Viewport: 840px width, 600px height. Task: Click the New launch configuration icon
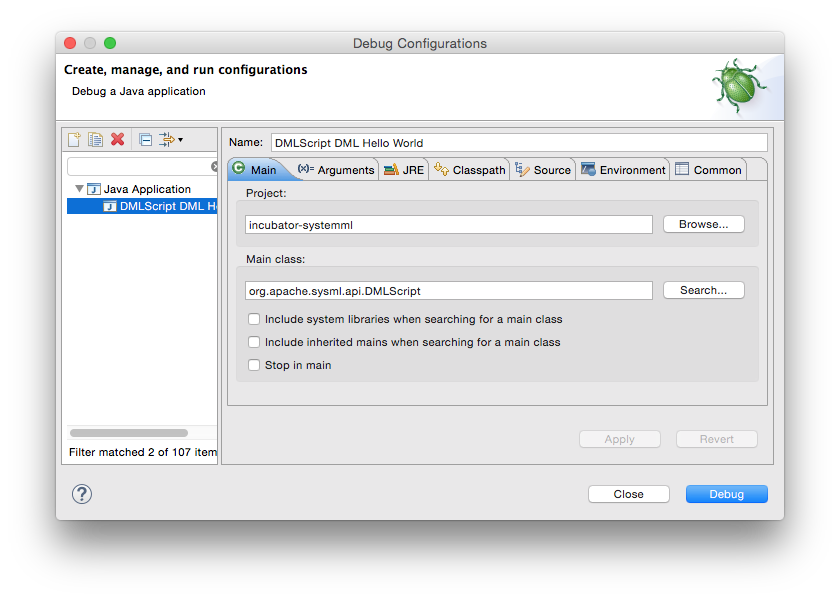tap(73, 140)
